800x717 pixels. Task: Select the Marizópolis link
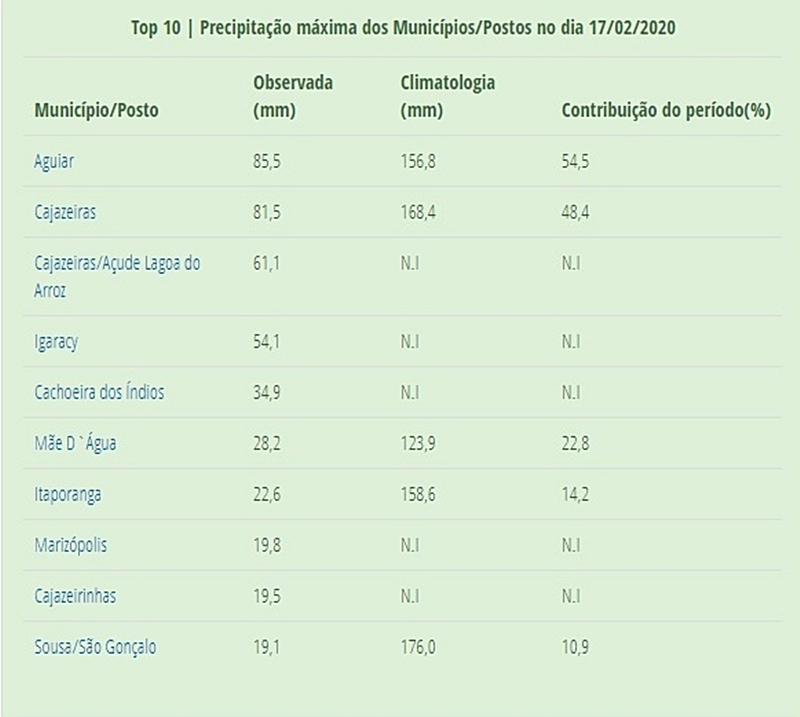[70, 546]
